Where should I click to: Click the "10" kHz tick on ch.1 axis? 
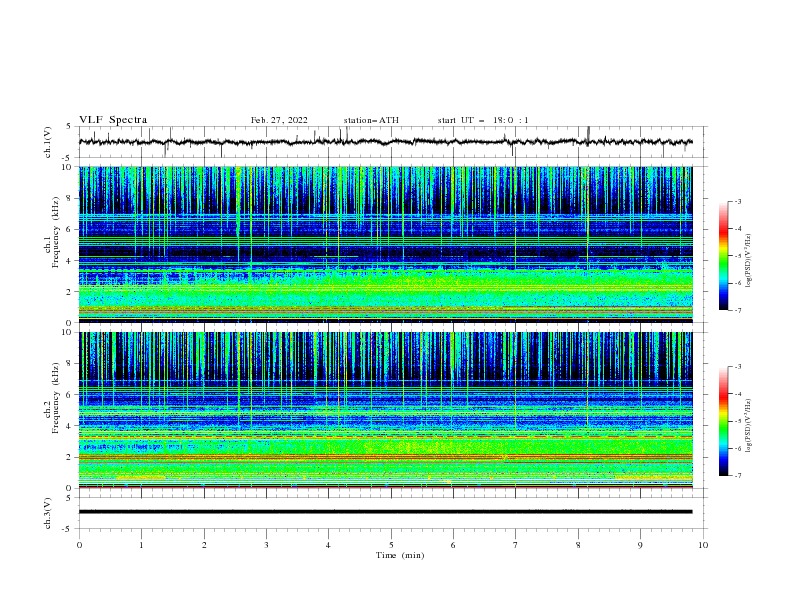[69, 167]
